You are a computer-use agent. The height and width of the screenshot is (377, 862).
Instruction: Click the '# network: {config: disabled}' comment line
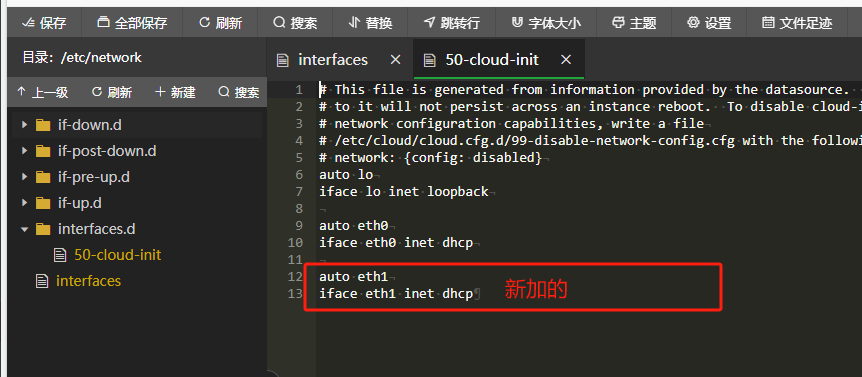coord(430,158)
